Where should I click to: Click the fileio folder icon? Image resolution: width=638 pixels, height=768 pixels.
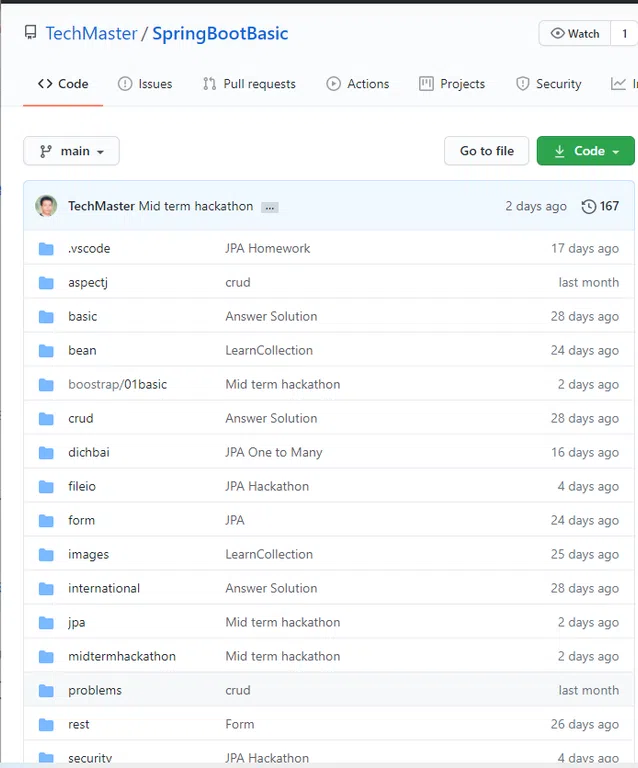(x=46, y=487)
